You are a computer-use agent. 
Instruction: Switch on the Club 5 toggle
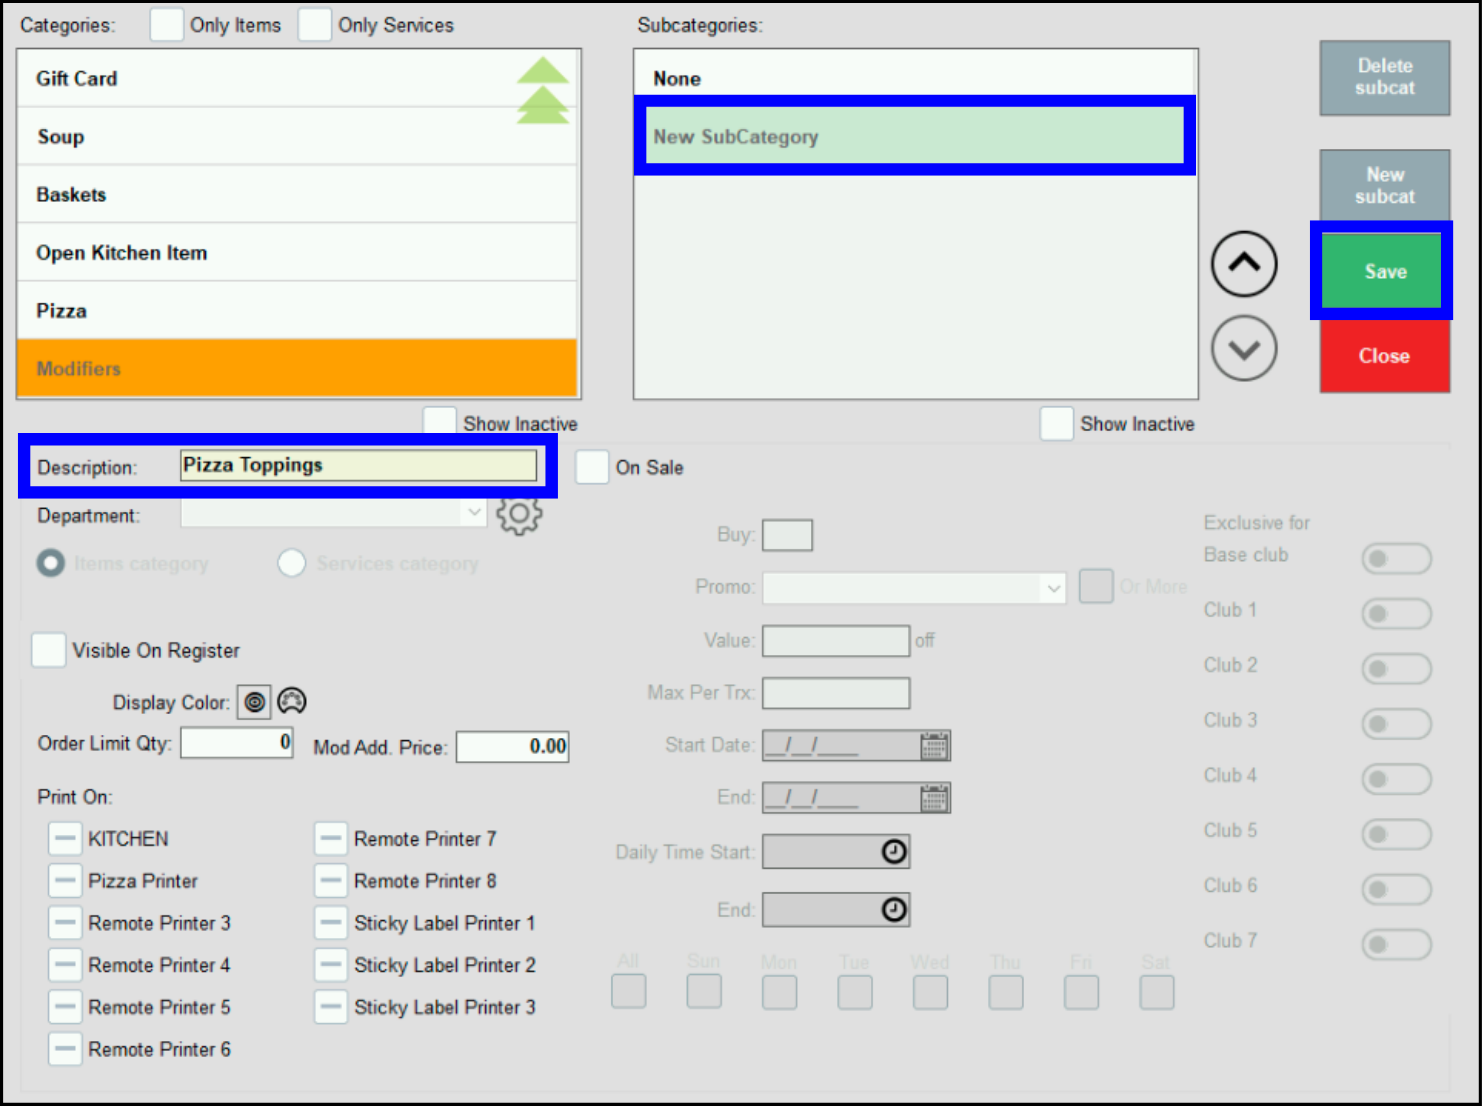(1397, 834)
